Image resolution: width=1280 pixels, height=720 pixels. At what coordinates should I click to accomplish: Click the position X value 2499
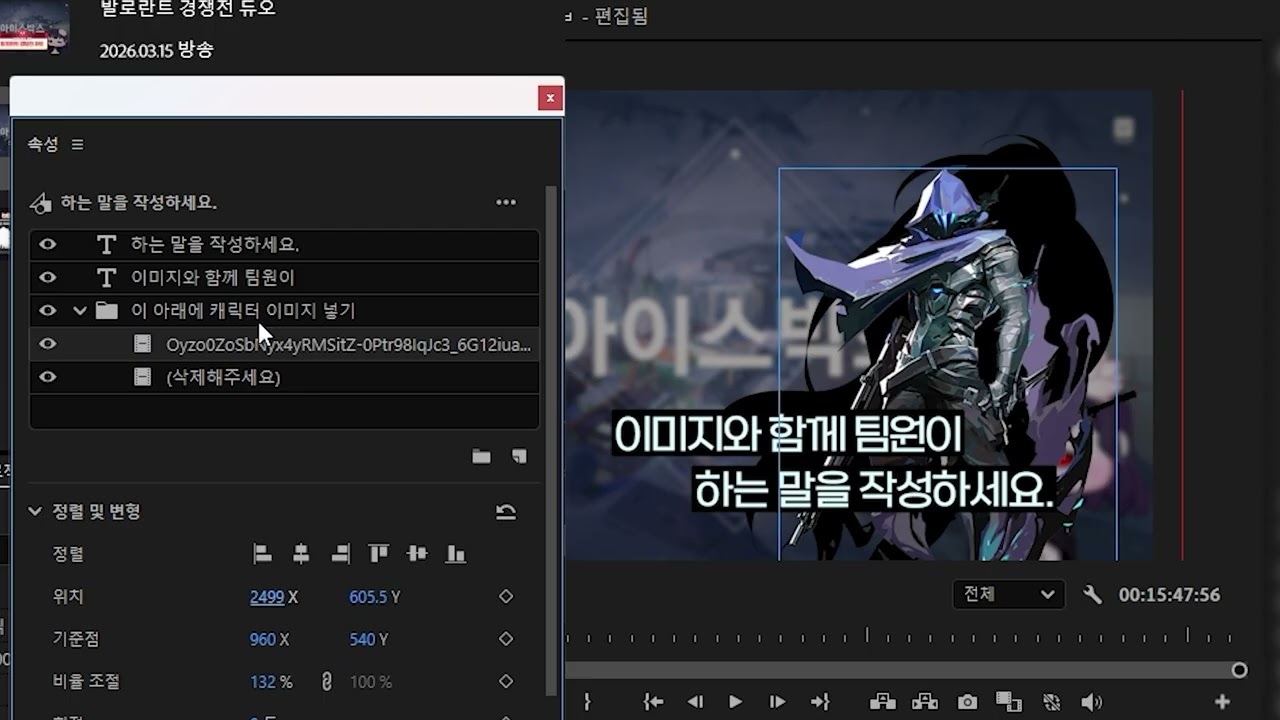point(267,597)
